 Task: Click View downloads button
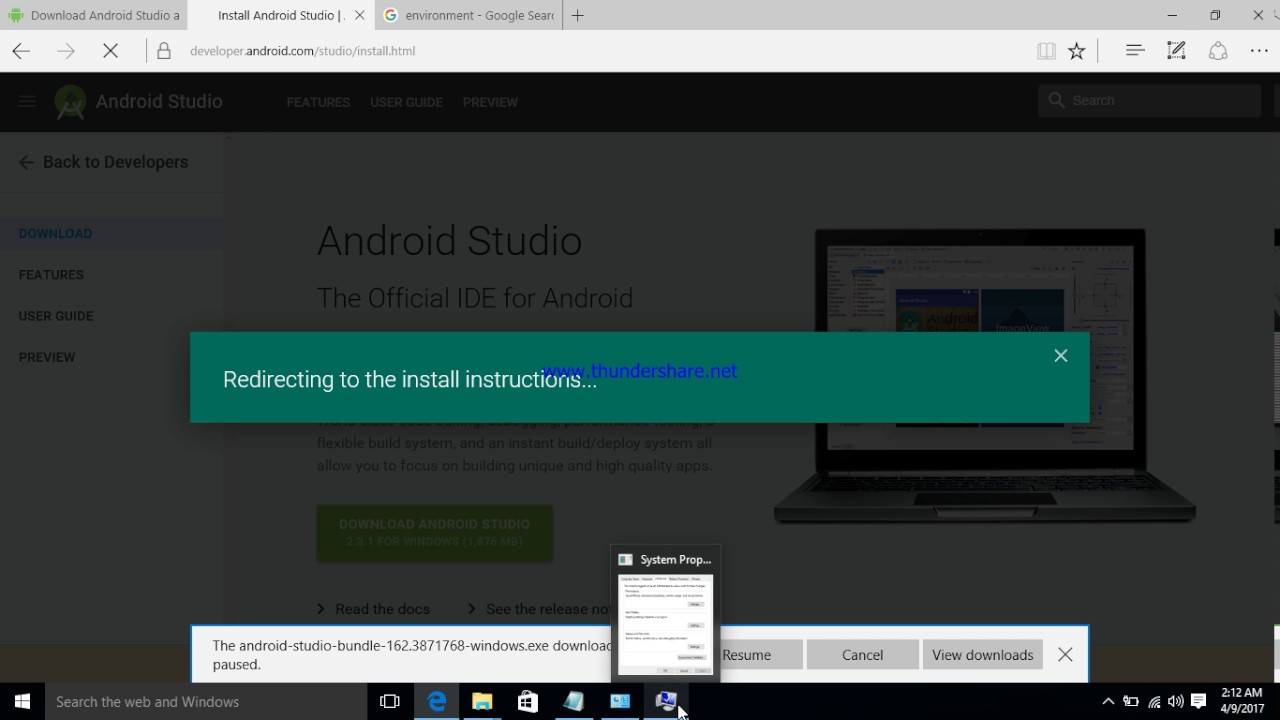coord(983,655)
